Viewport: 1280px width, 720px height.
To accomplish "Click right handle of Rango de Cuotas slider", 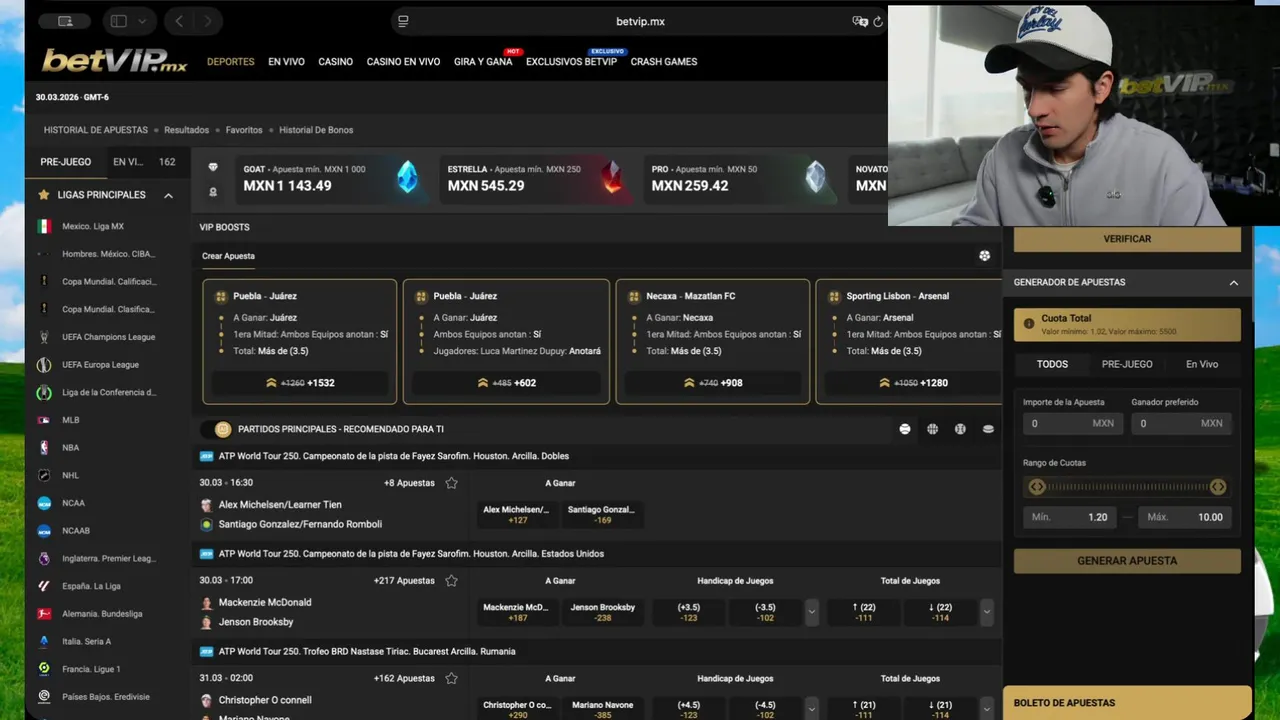I will tap(1218, 487).
